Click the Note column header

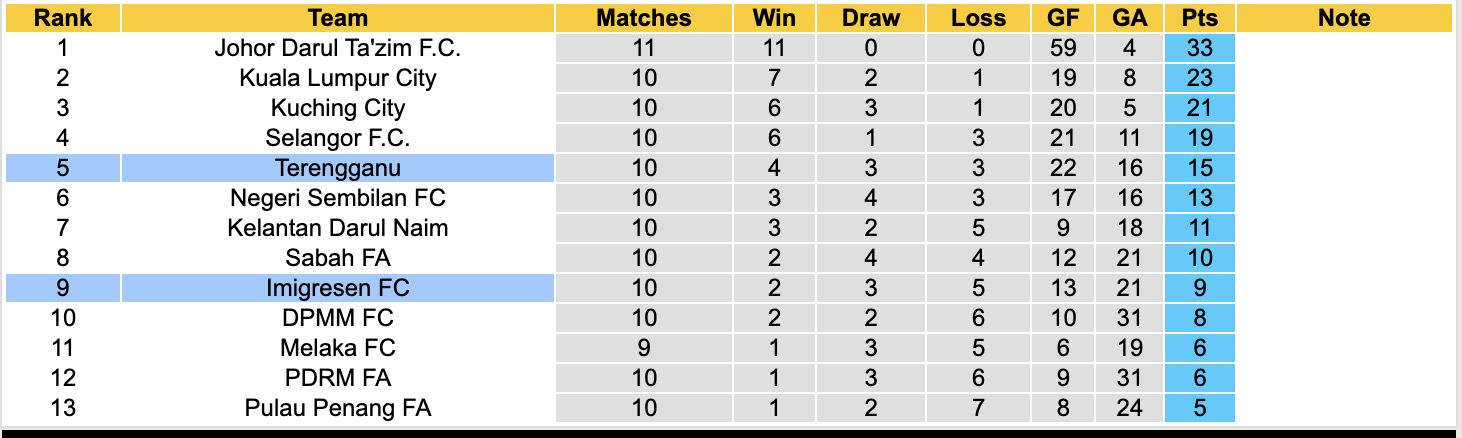[x=1343, y=18]
